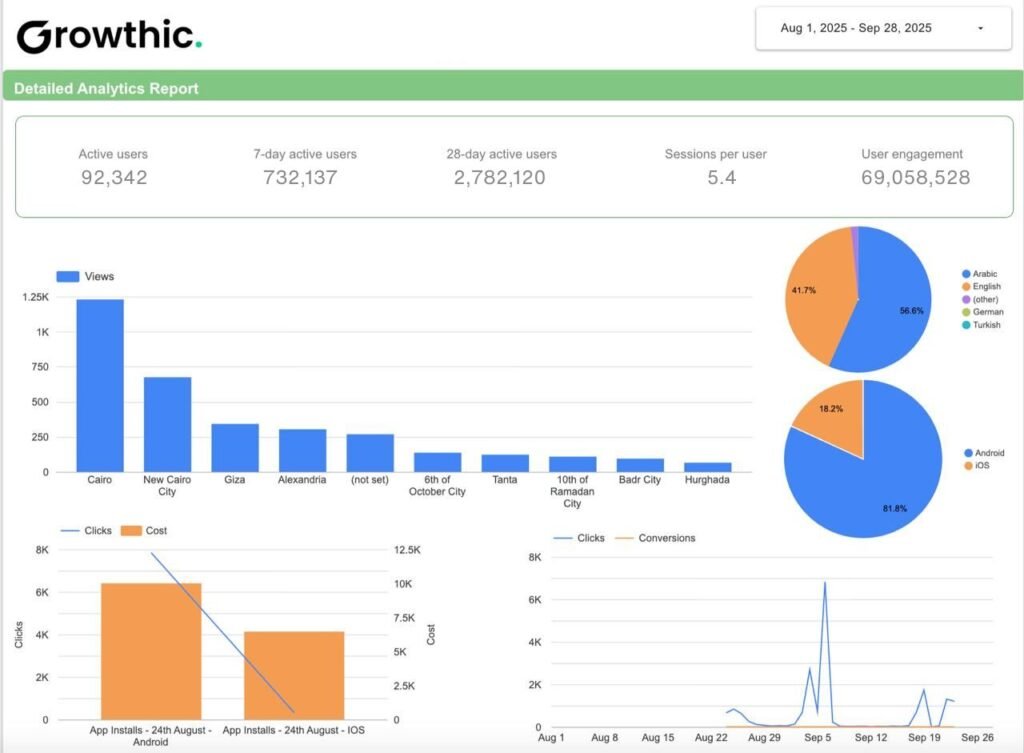
Task: Toggle the Android legend item
Action: click(986, 452)
